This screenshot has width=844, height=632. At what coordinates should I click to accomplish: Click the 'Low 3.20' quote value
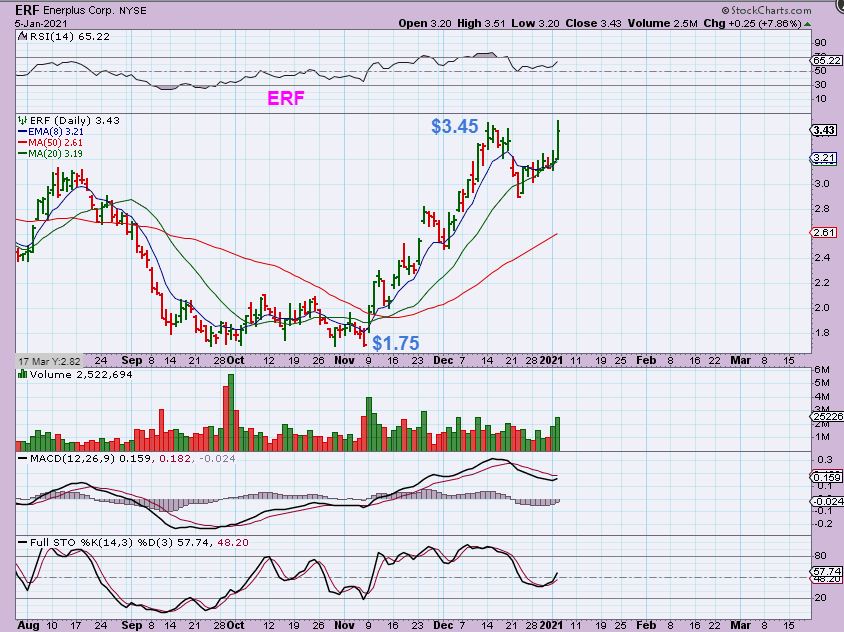[x=535, y=24]
